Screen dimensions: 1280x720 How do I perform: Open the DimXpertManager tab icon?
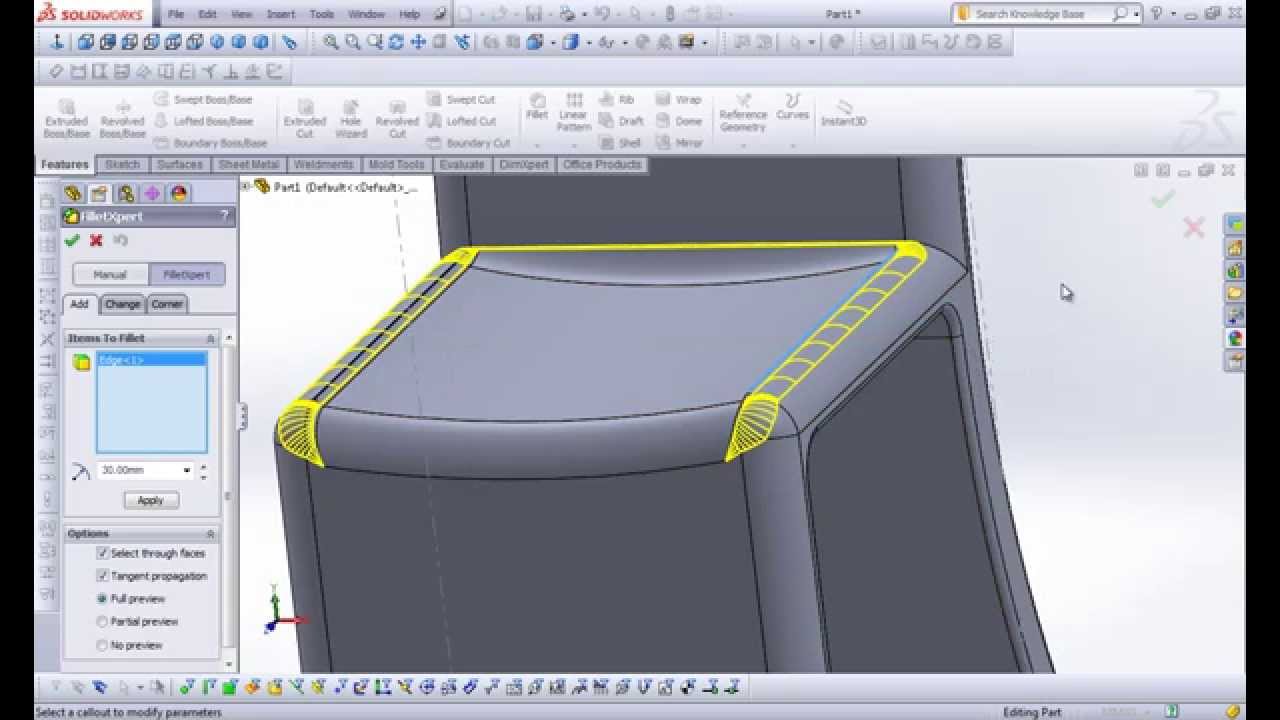pyautogui.click(x=152, y=193)
